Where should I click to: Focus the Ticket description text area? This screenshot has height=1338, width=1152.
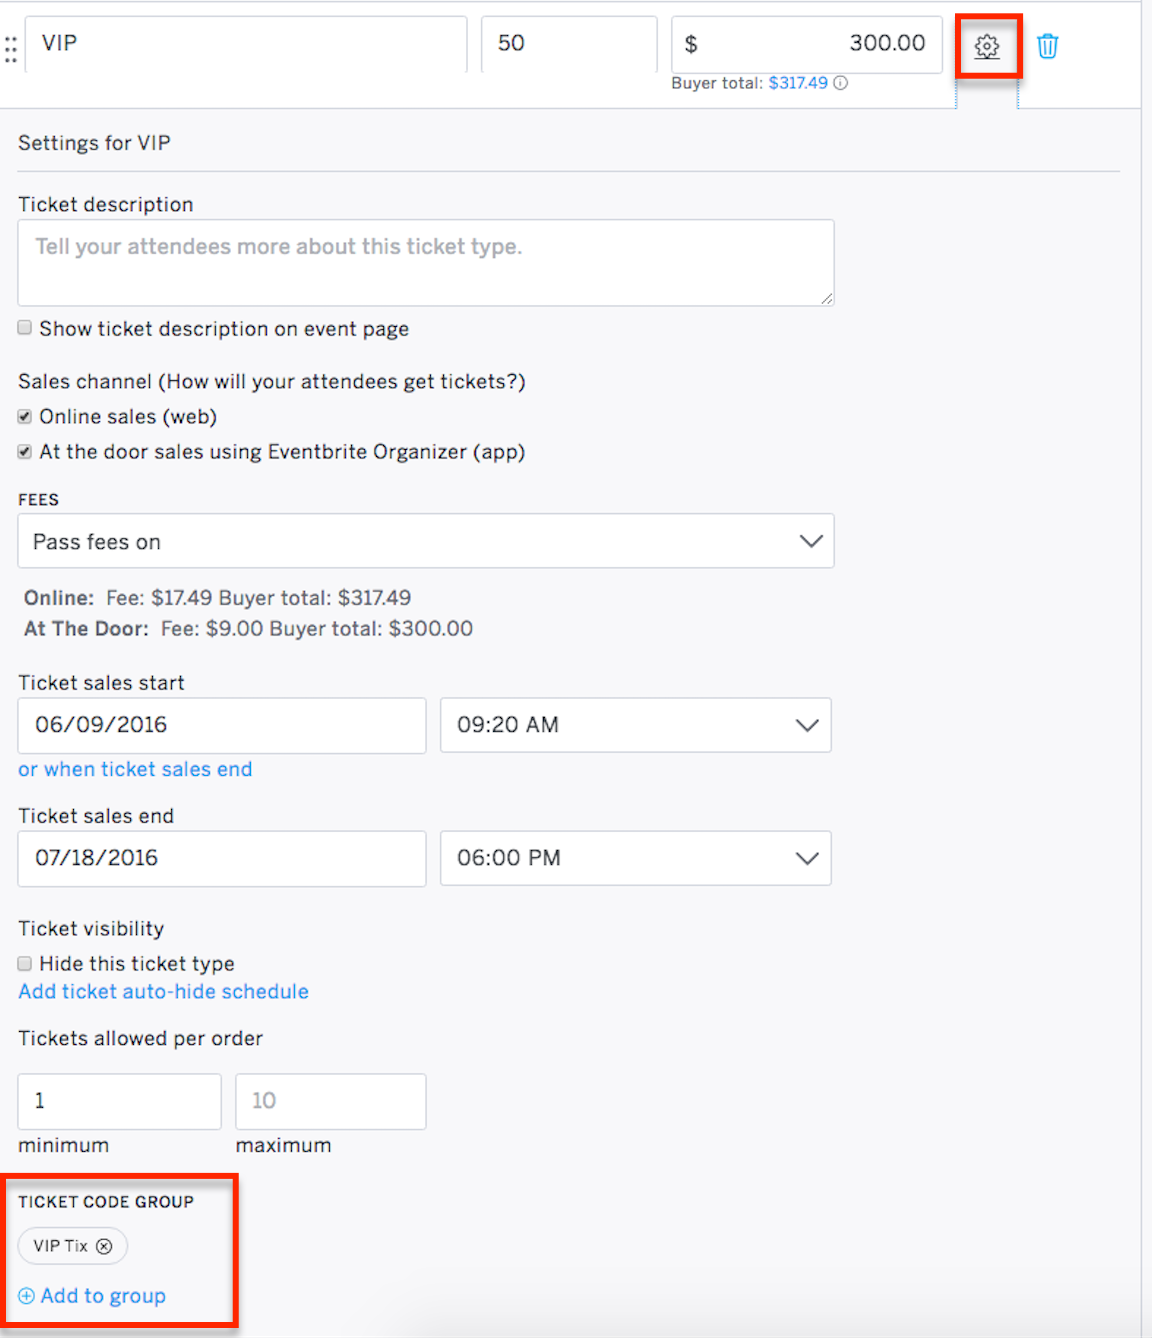pyautogui.click(x=426, y=263)
